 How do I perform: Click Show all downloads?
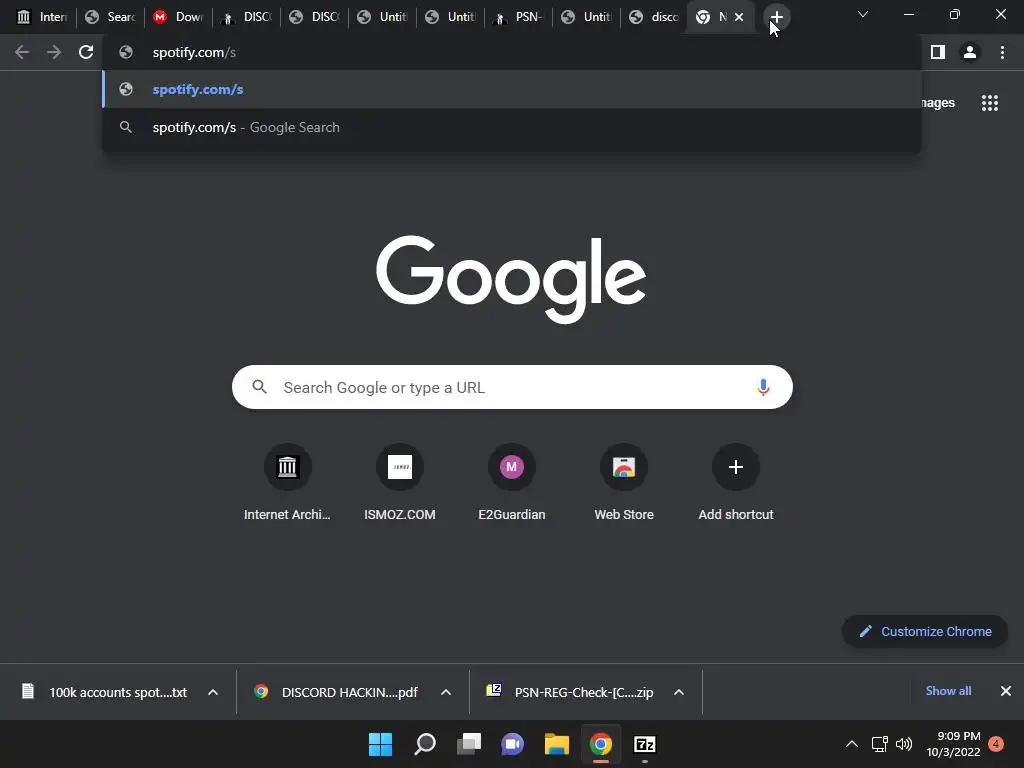948,691
